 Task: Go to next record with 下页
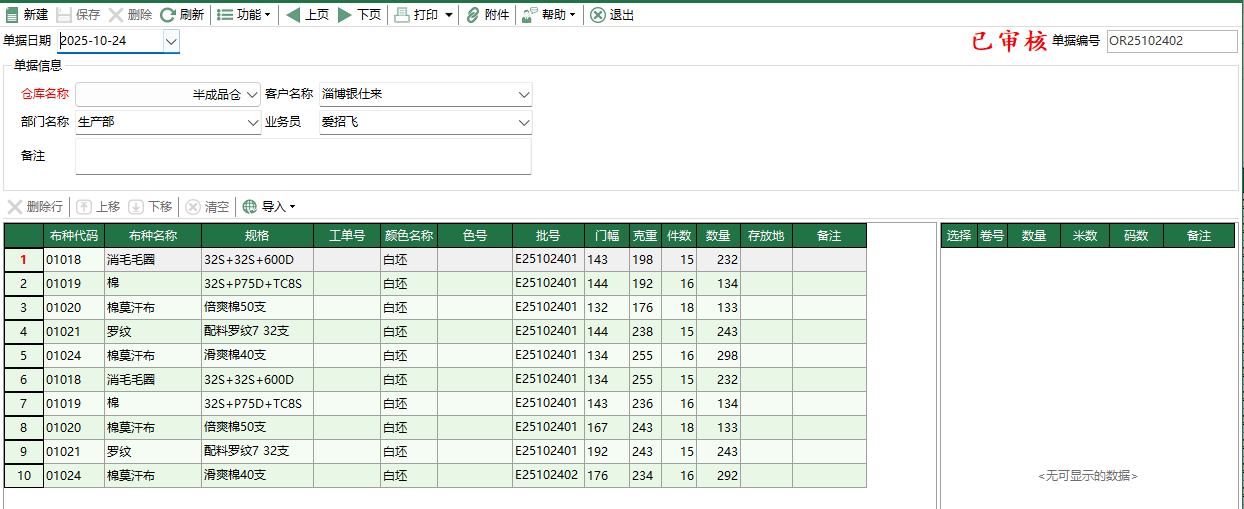(x=359, y=15)
